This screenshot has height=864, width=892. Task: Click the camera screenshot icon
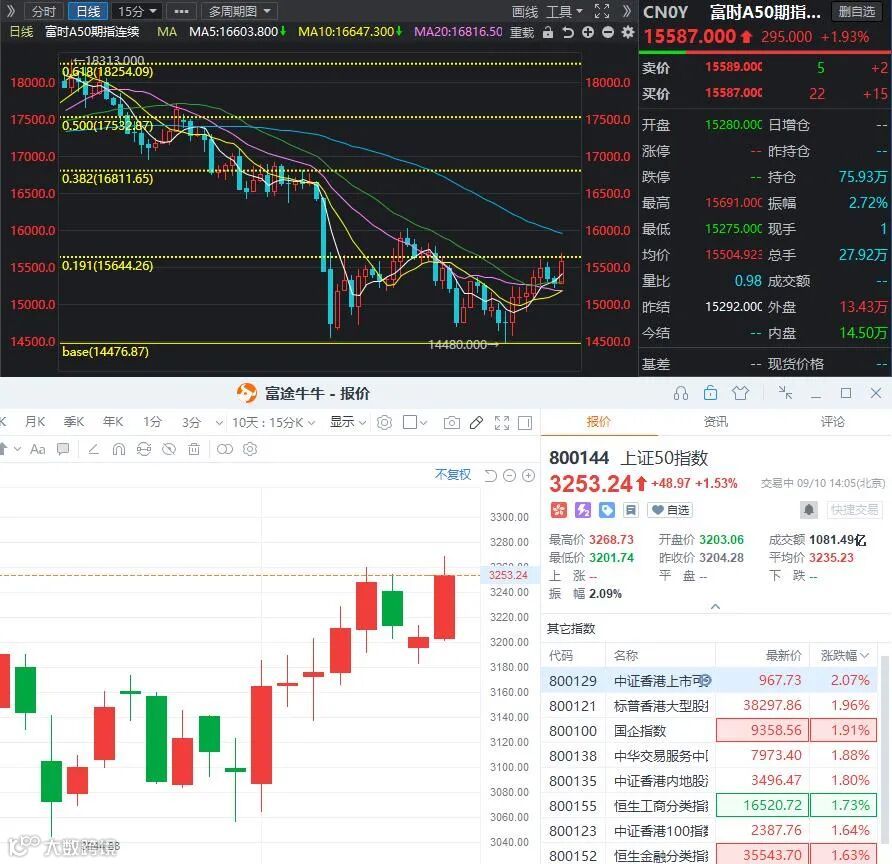pyautogui.click(x=452, y=423)
